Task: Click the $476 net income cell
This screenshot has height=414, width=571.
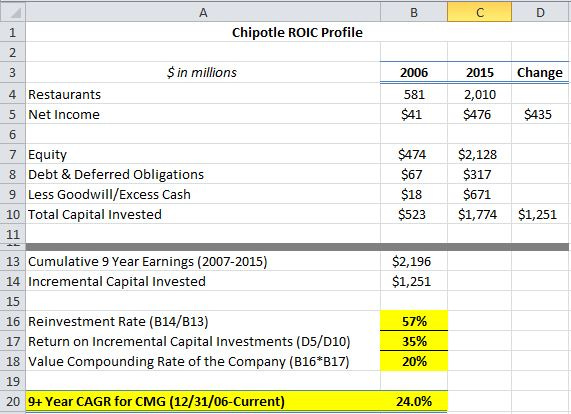Action: pyautogui.click(x=480, y=114)
